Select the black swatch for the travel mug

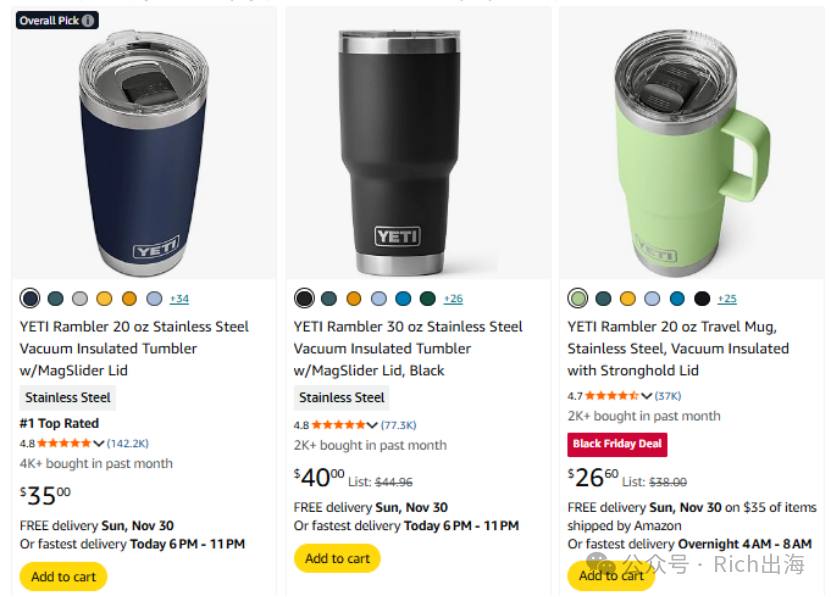[702, 298]
